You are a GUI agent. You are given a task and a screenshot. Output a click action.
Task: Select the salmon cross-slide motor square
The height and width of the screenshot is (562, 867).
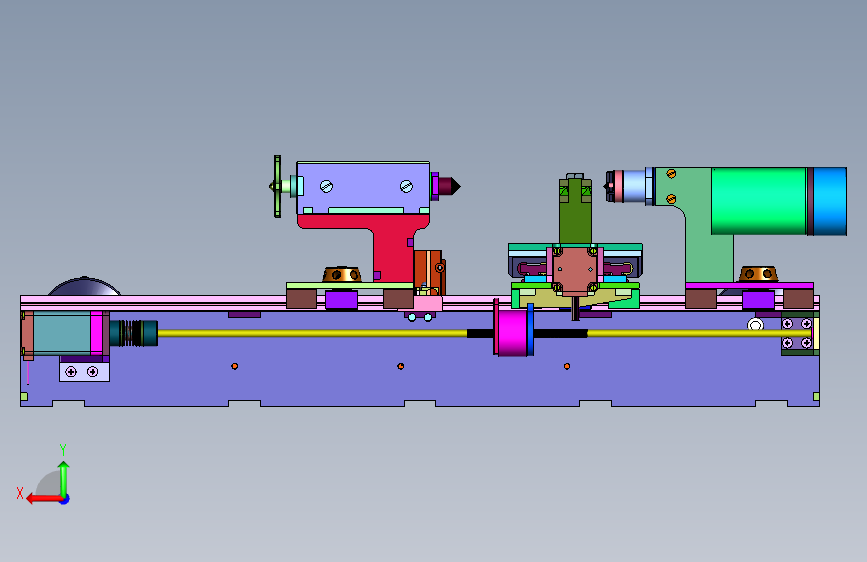click(x=575, y=269)
